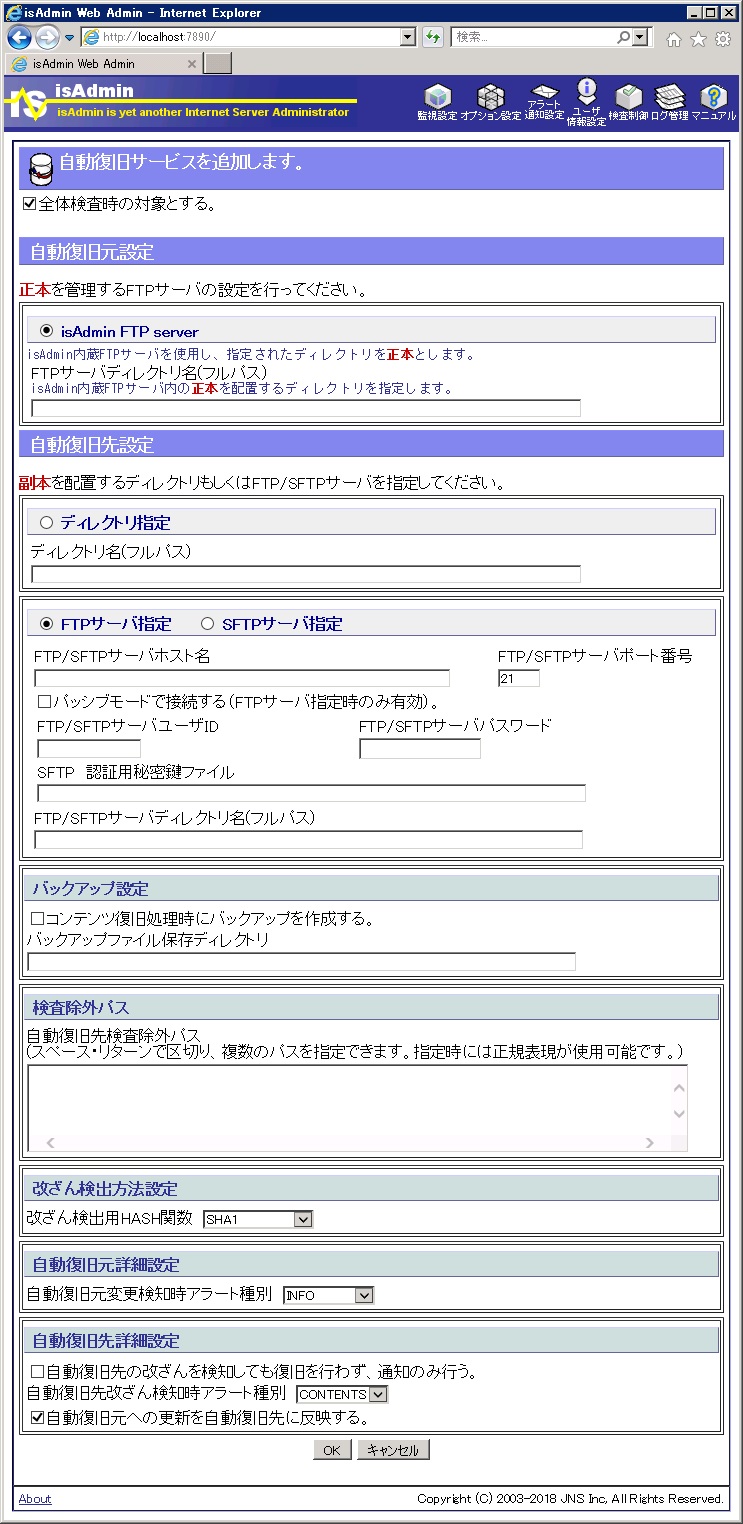
Task: Close the isAdmin Web Admin tab
Action: 192,63
